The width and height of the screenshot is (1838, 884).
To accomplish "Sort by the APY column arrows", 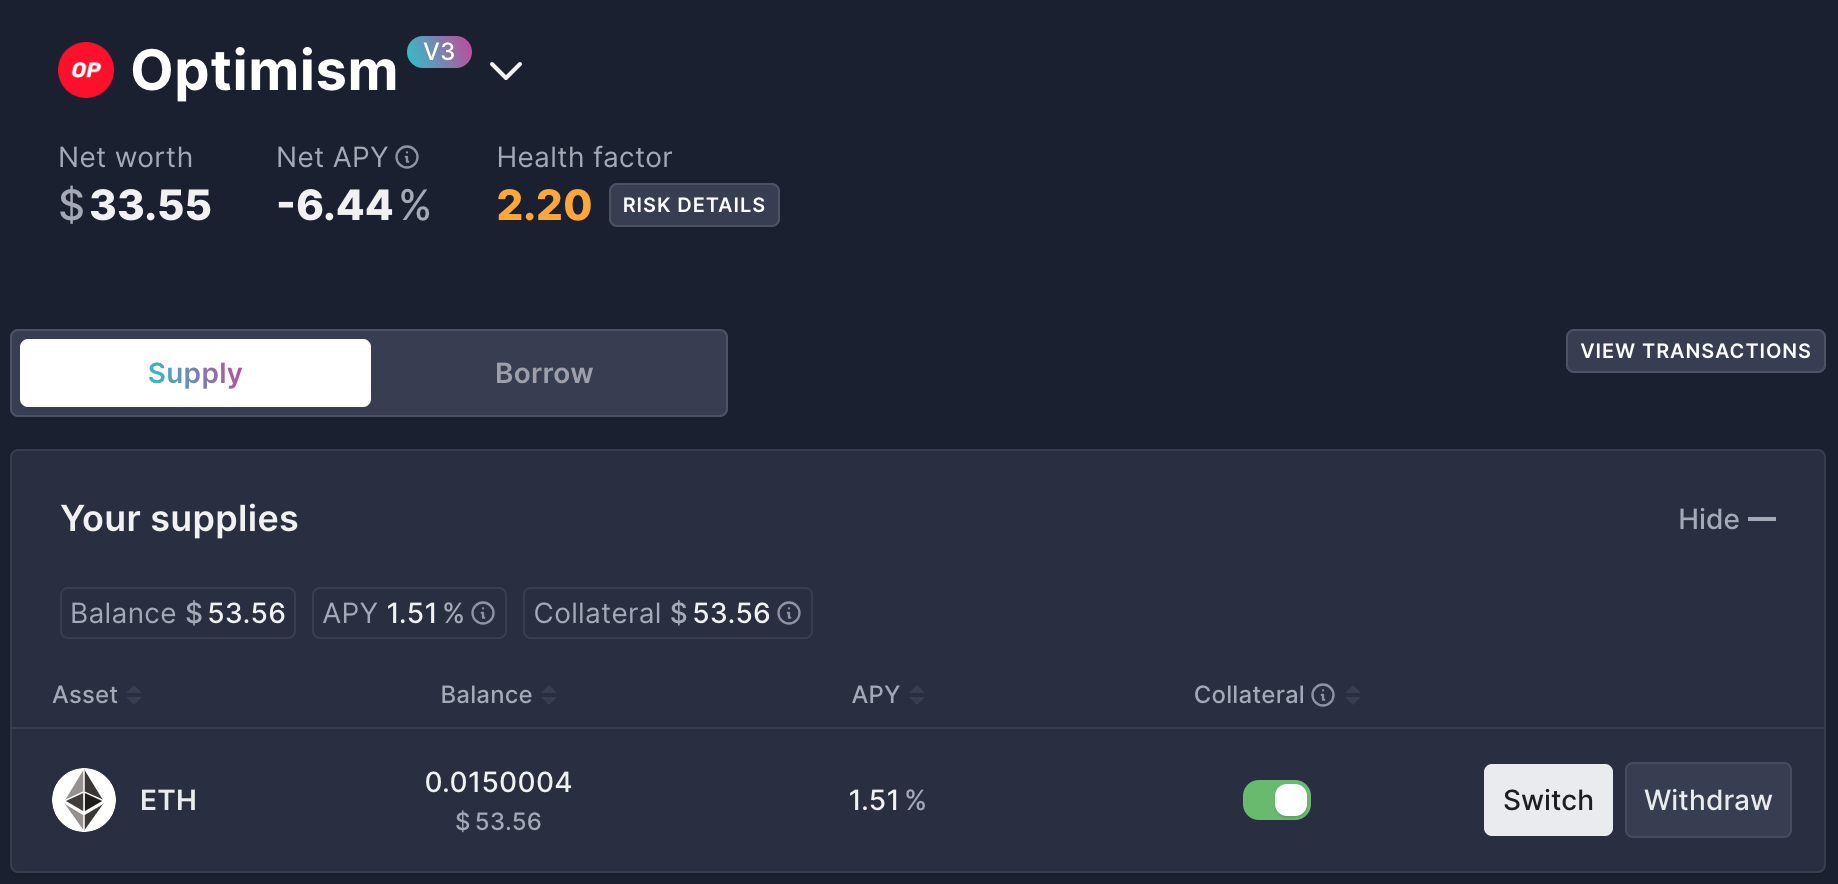I will [x=917, y=695].
